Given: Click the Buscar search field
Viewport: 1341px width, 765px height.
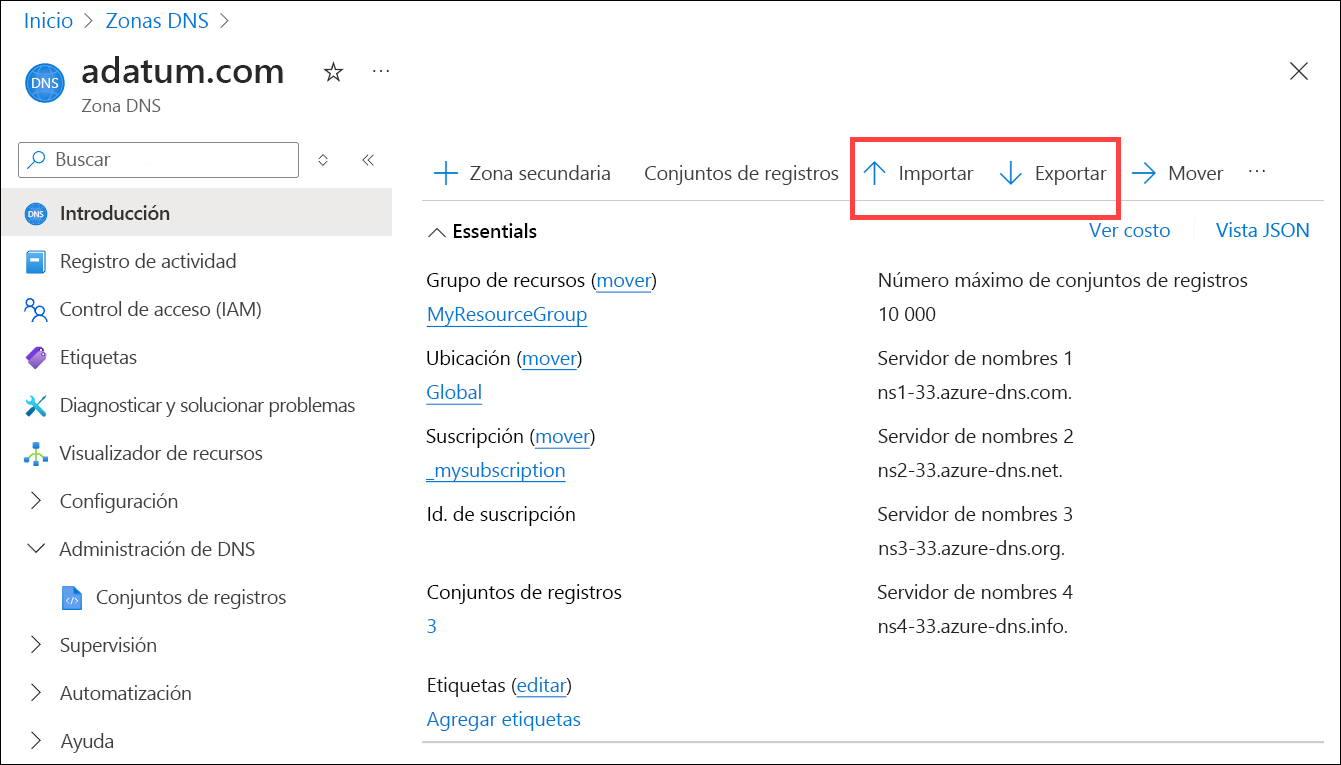Looking at the screenshot, I should coord(157,159).
